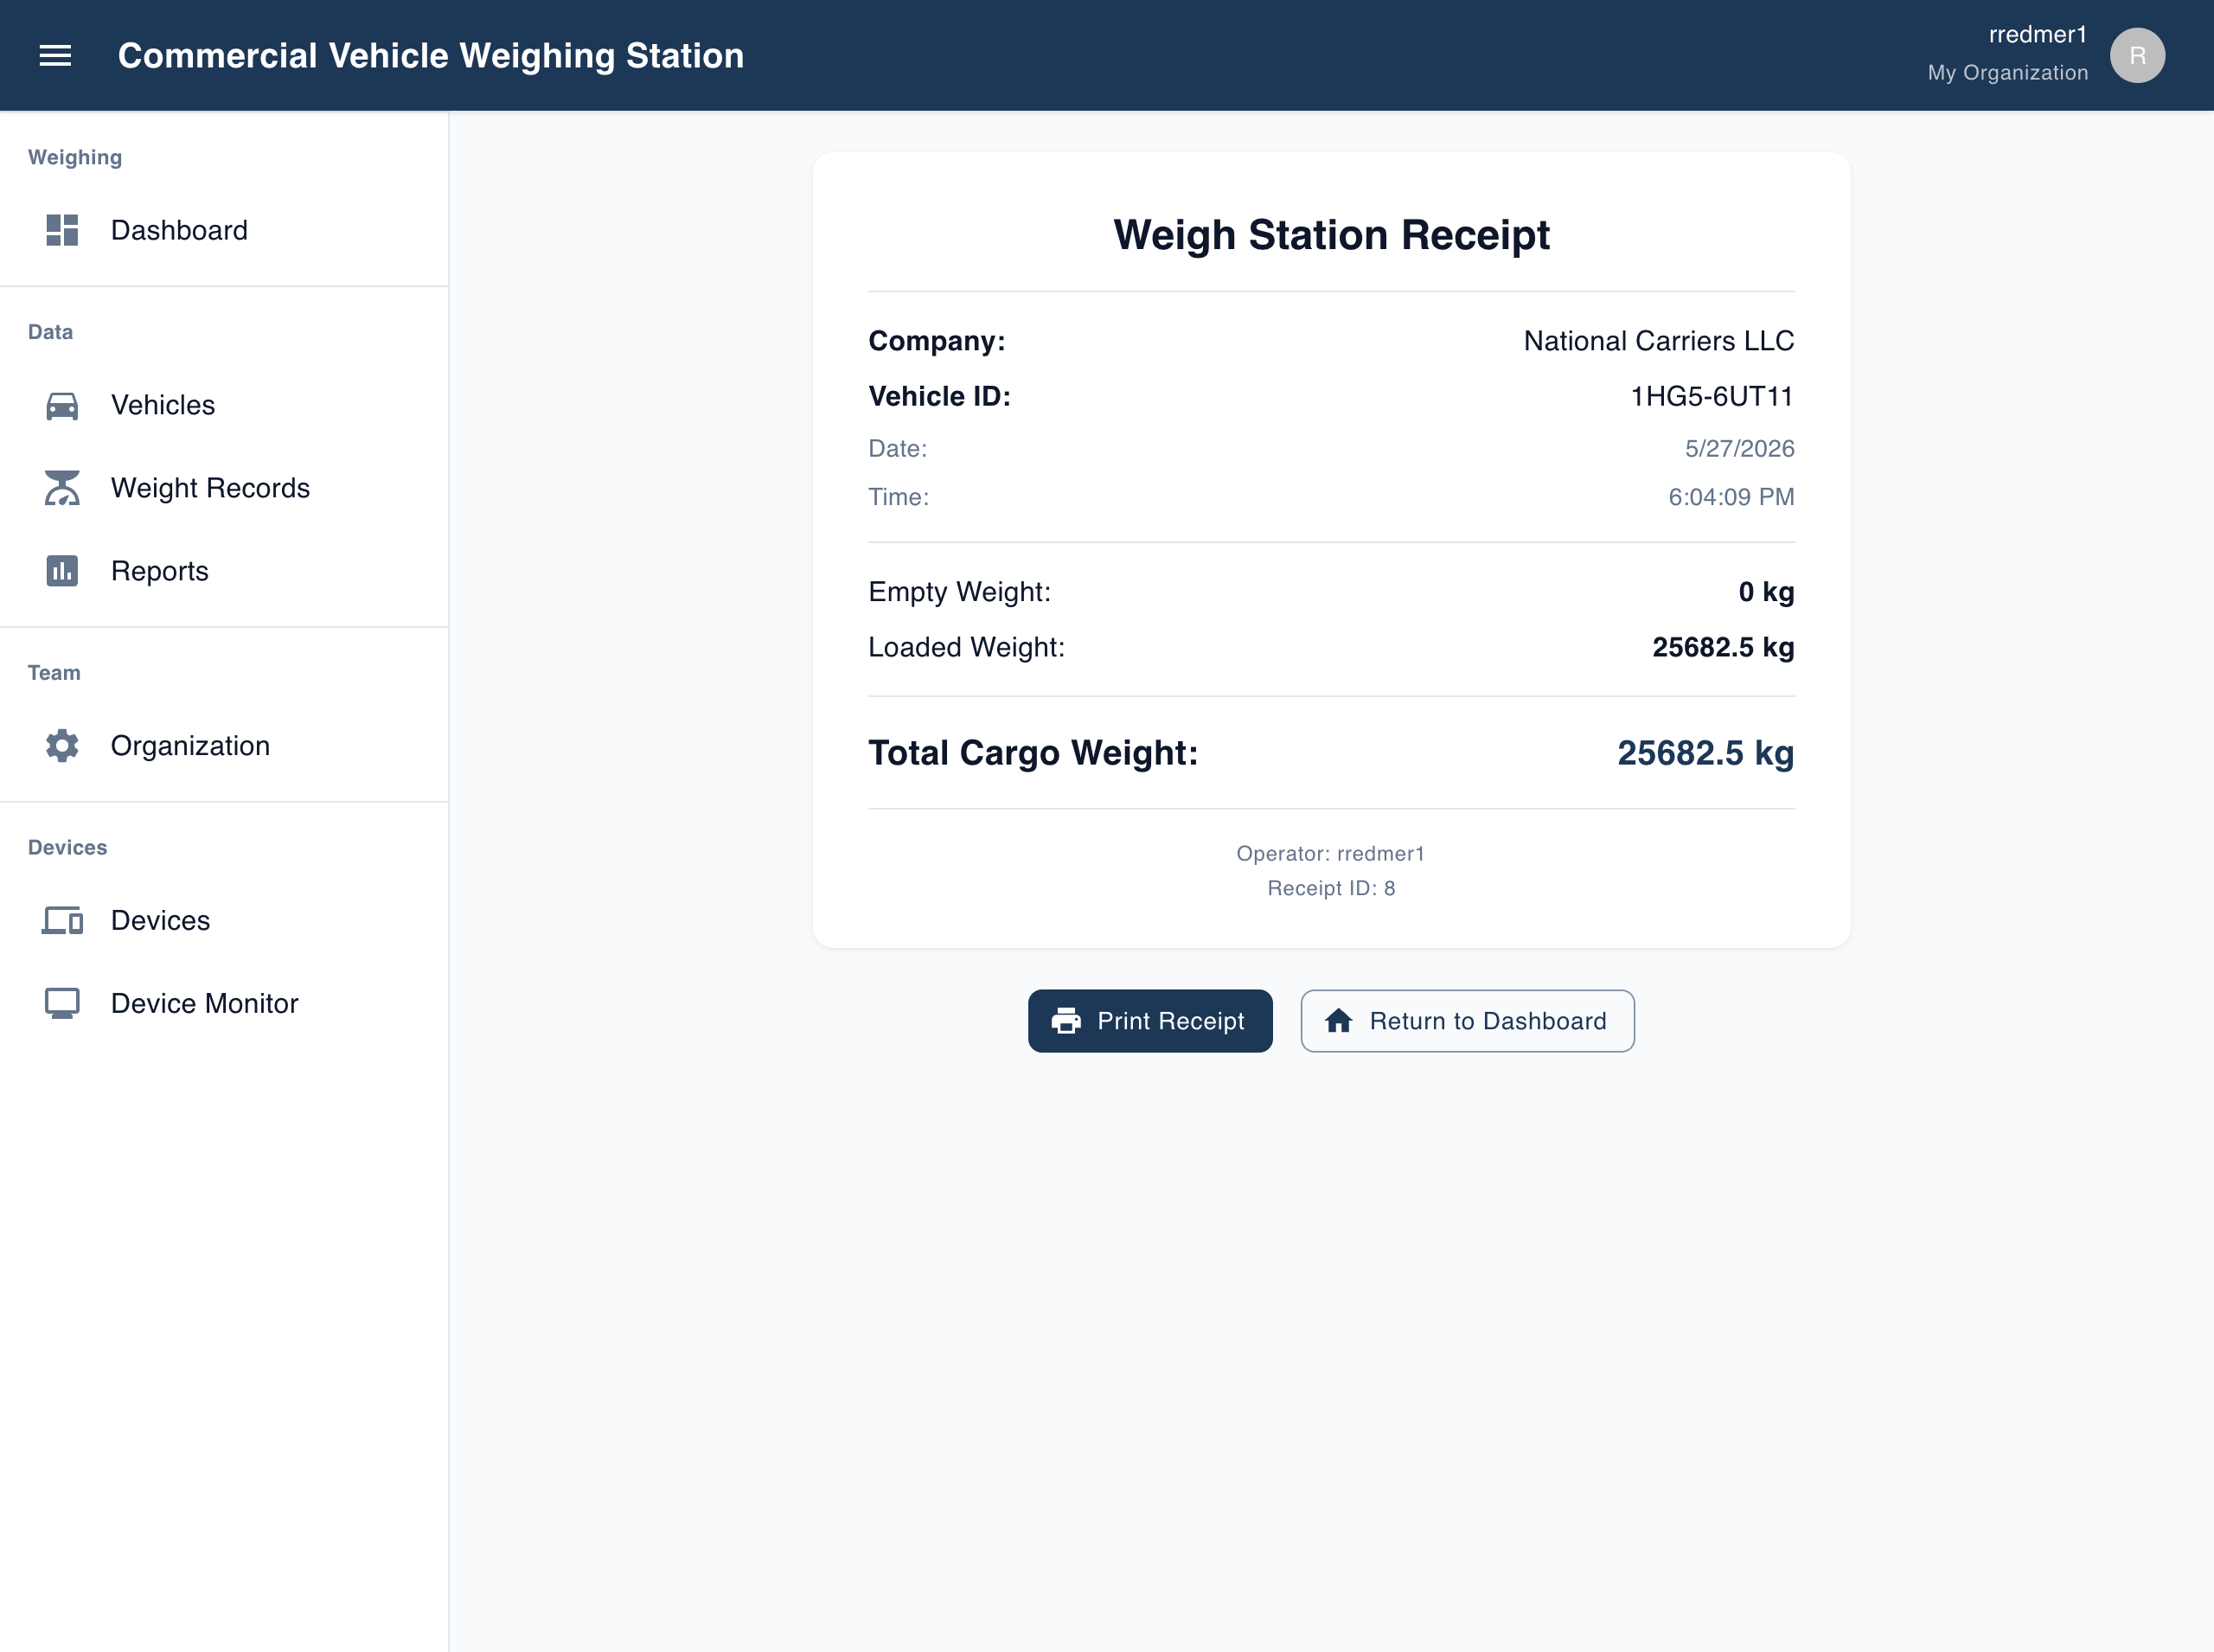
Task: Click the Date: label
Action: click(x=897, y=449)
